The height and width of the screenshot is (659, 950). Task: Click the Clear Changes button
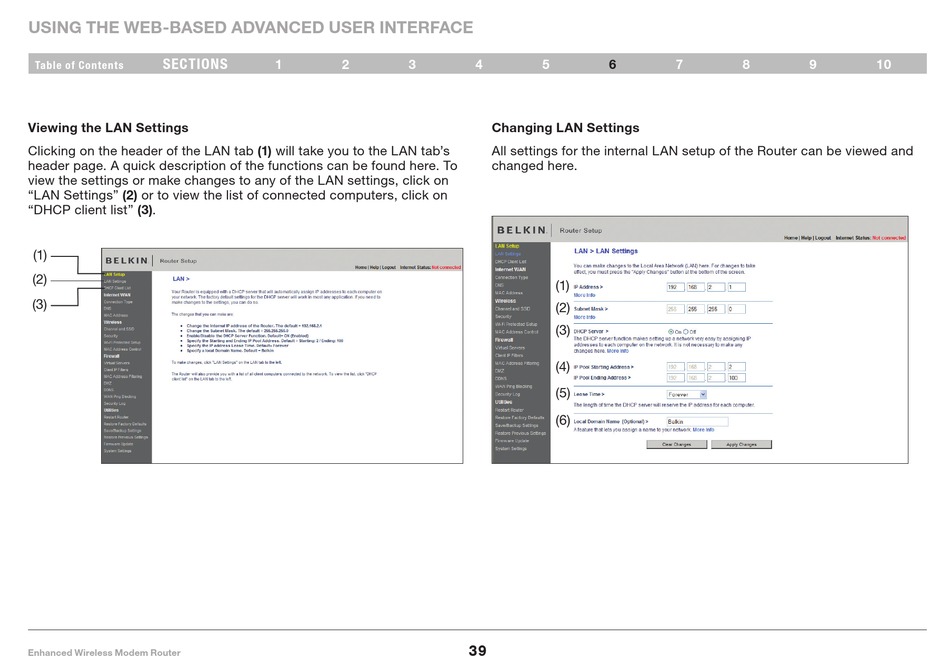[x=677, y=445]
